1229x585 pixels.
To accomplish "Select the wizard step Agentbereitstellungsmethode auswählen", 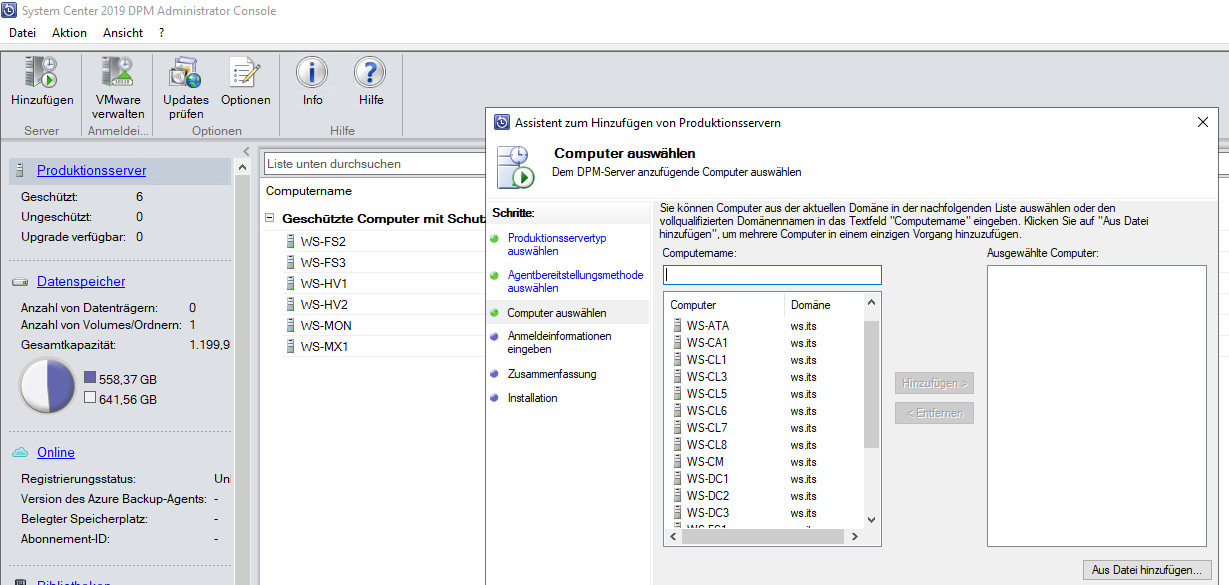I will pyautogui.click(x=575, y=282).
